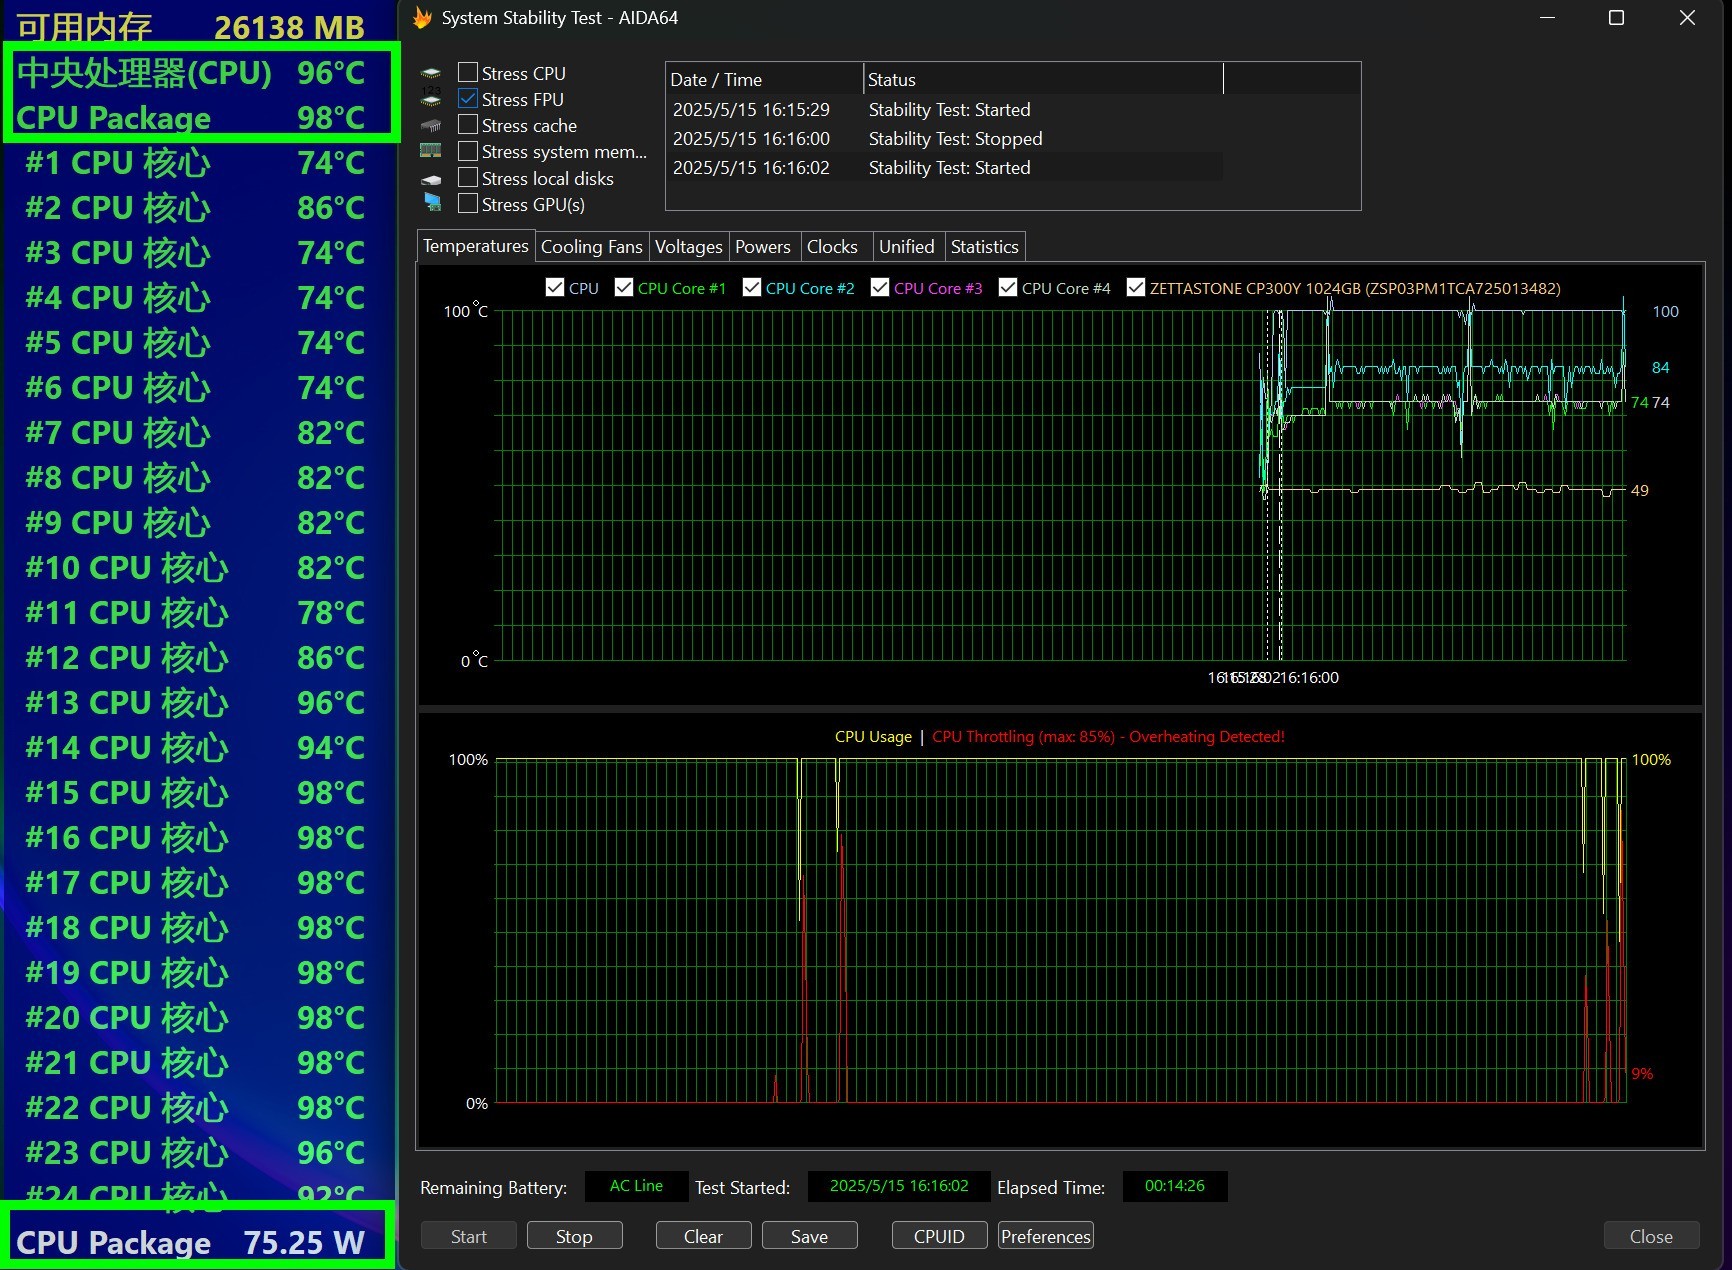Click the Save button

point(809,1236)
